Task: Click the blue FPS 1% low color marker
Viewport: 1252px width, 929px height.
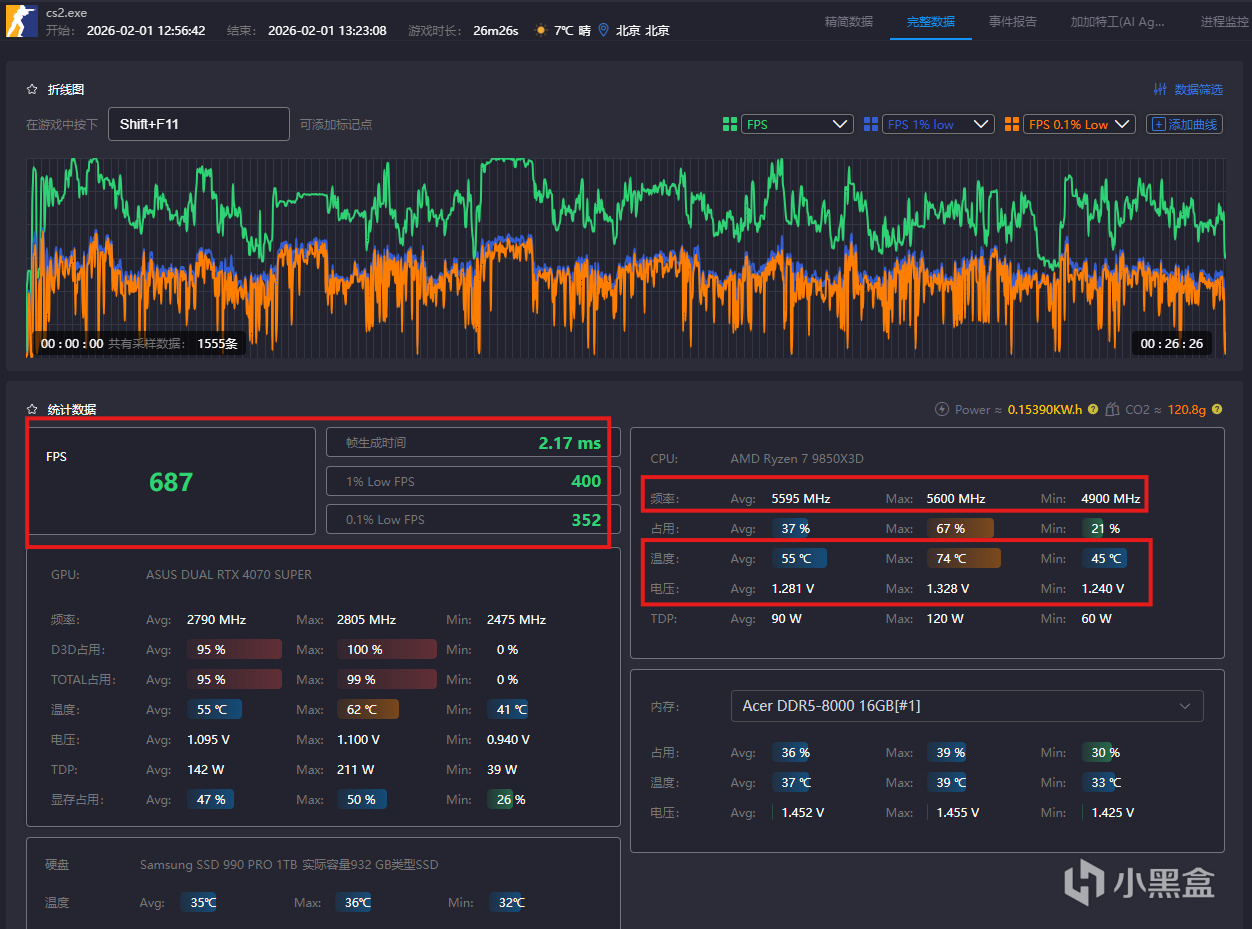Action: tap(871, 124)
